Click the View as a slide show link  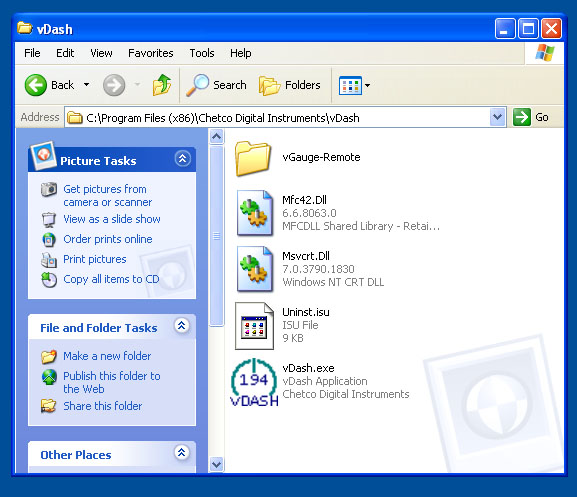(x=112, y=219)
